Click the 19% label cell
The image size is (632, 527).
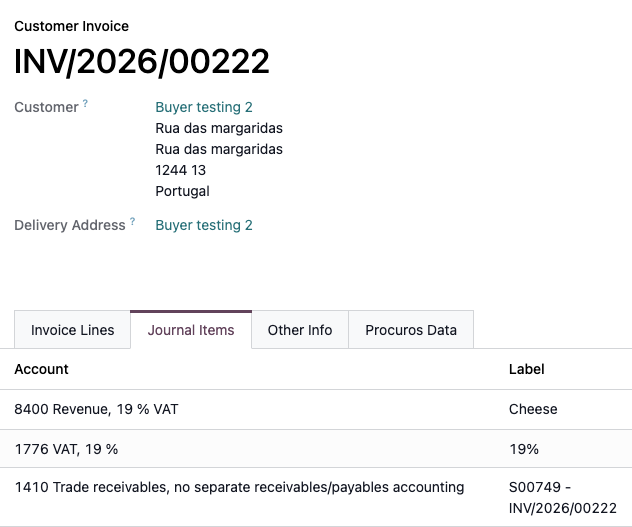524,449
